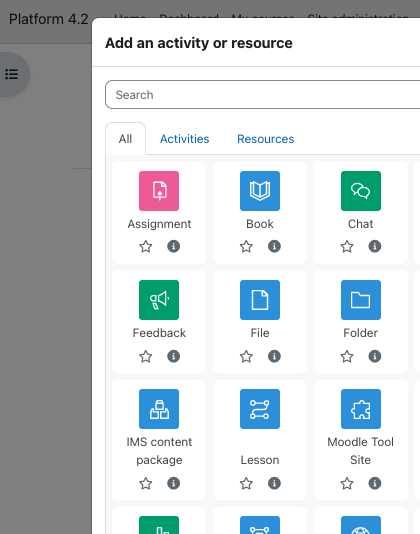Show info about the File resource
The height and width of the screenshot is (534, 420).
(x=274, y=356)
